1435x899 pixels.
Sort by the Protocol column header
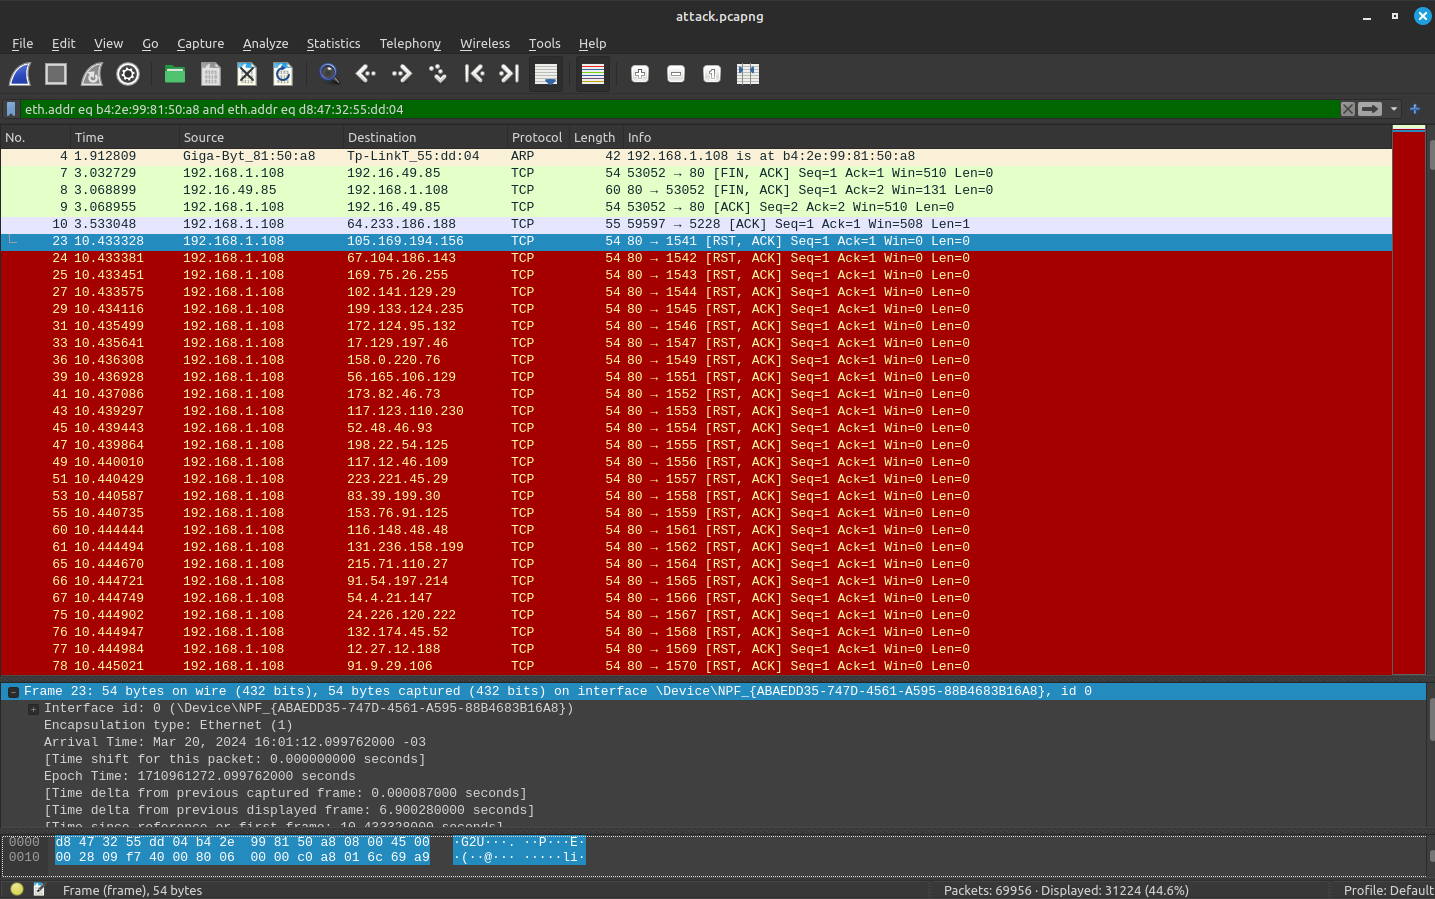tap(537, 137)
